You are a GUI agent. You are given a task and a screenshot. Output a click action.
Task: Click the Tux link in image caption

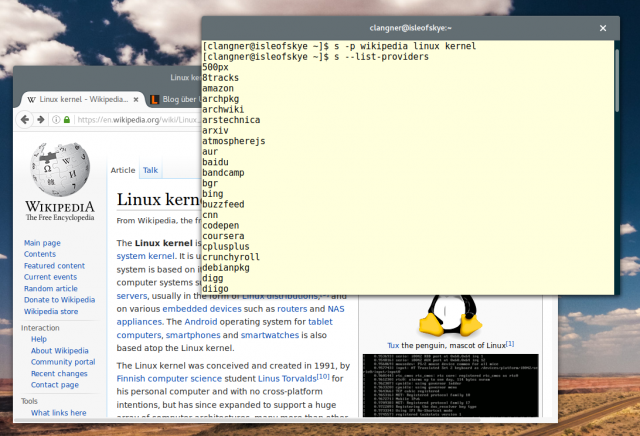click(393, 345)
